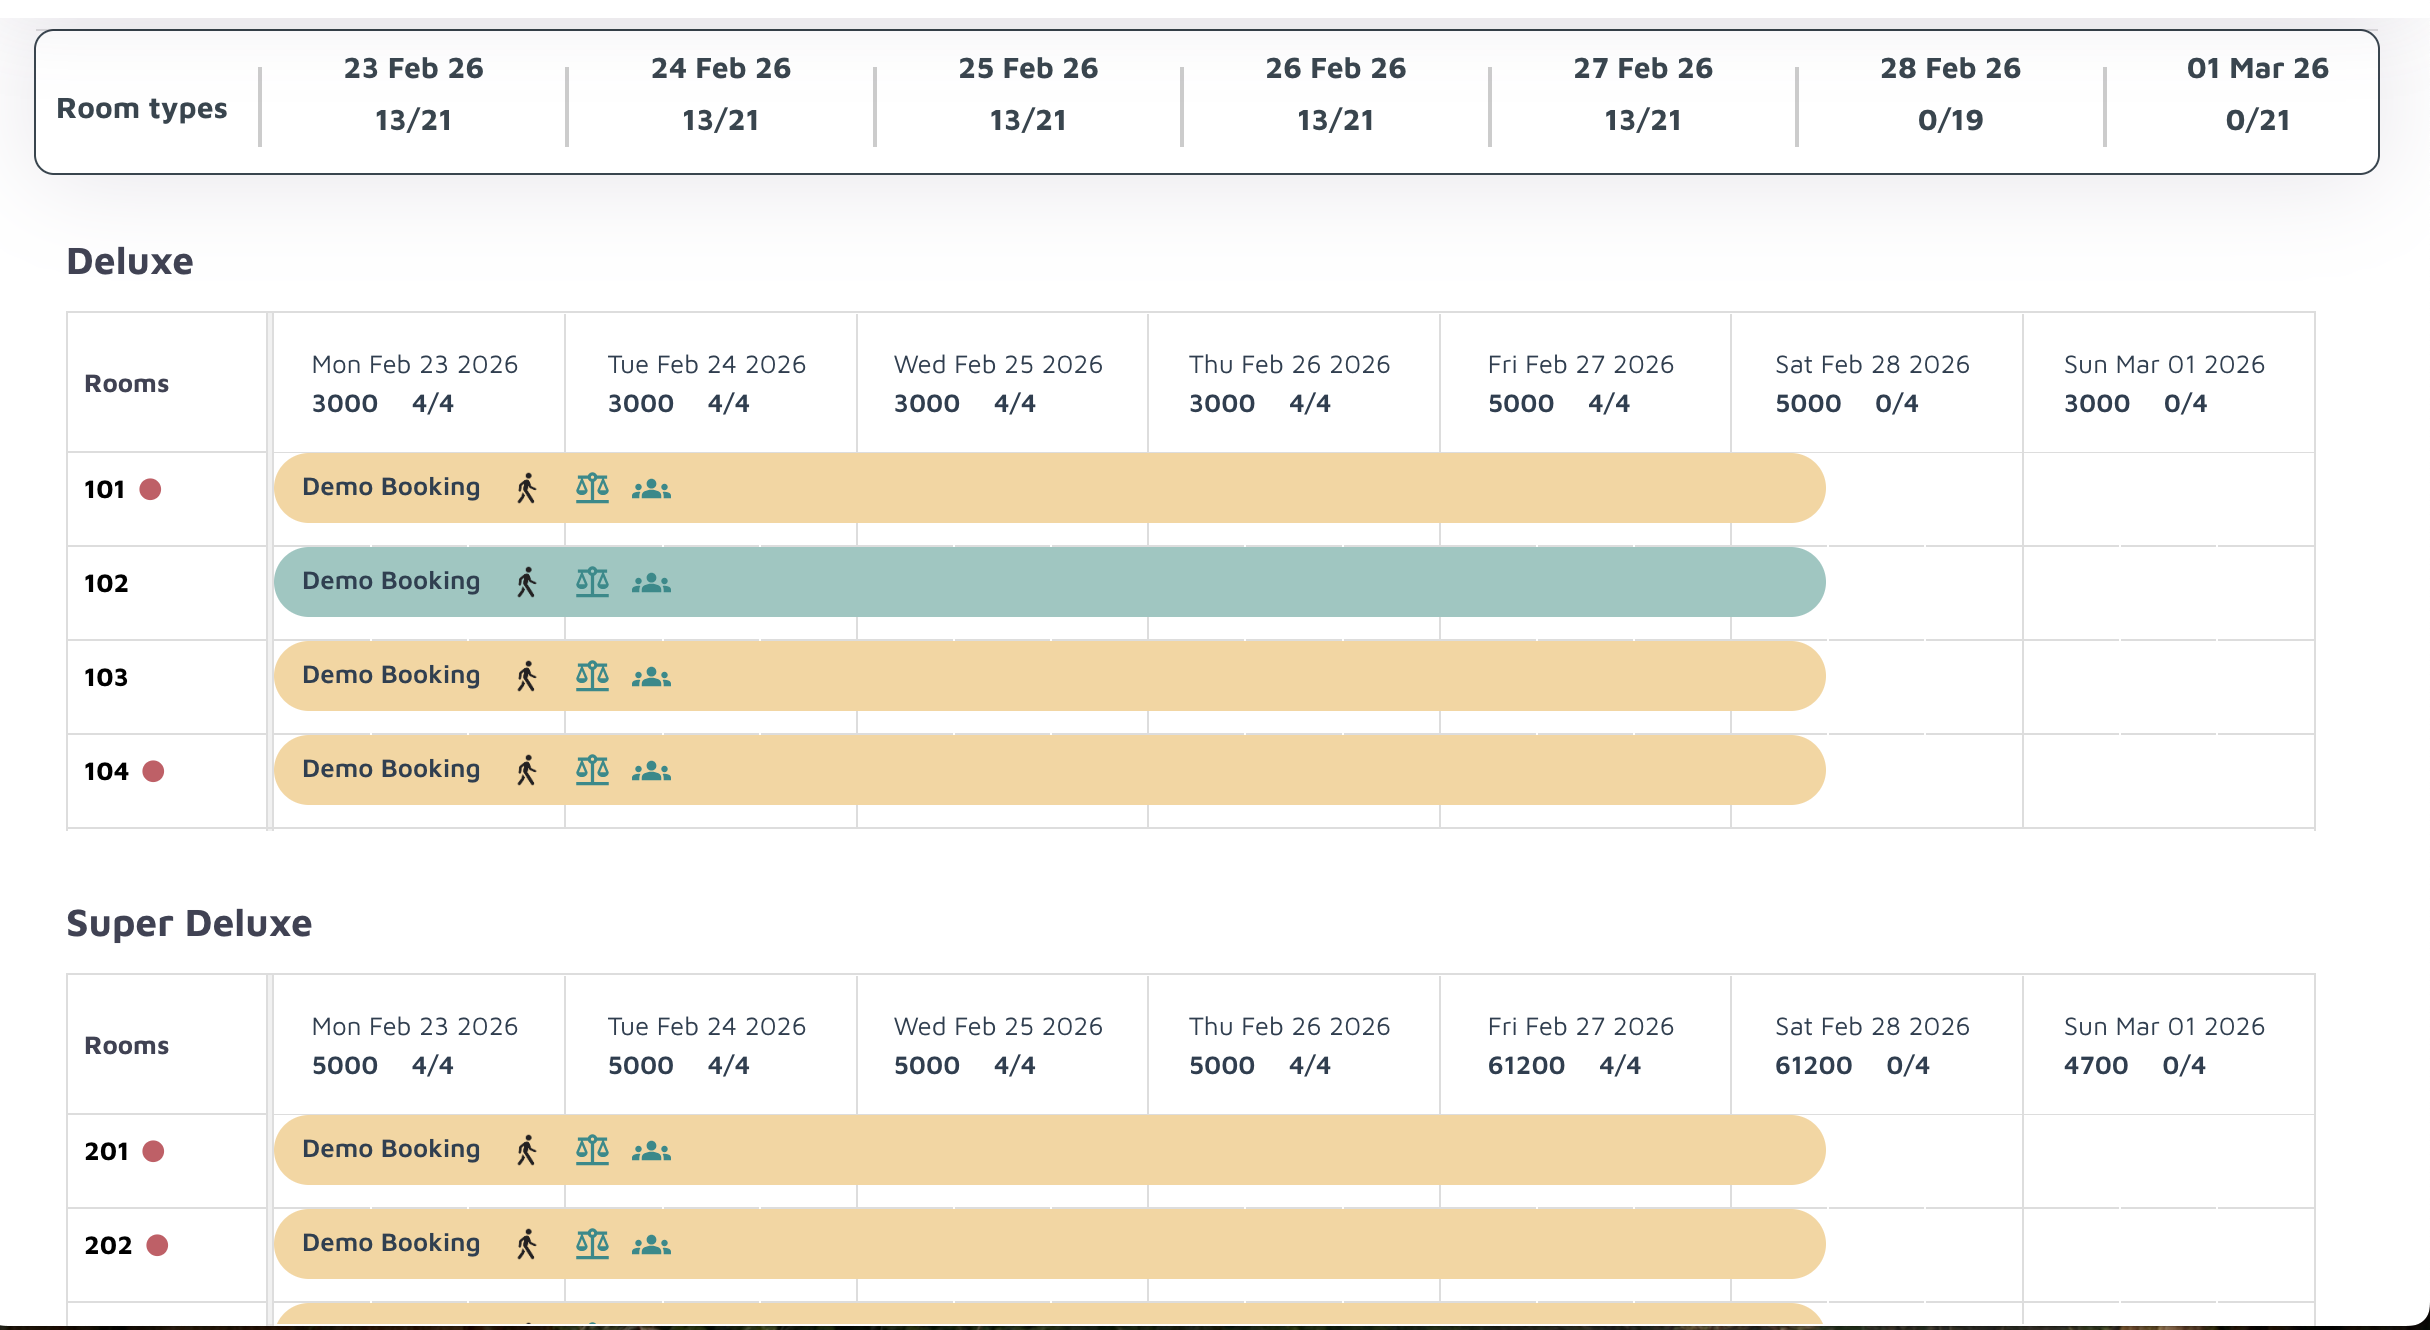Click the 3000 rate cell under Mon Feb 23 2026
Screen dimensions: 2430x1330
click(344, 403)
